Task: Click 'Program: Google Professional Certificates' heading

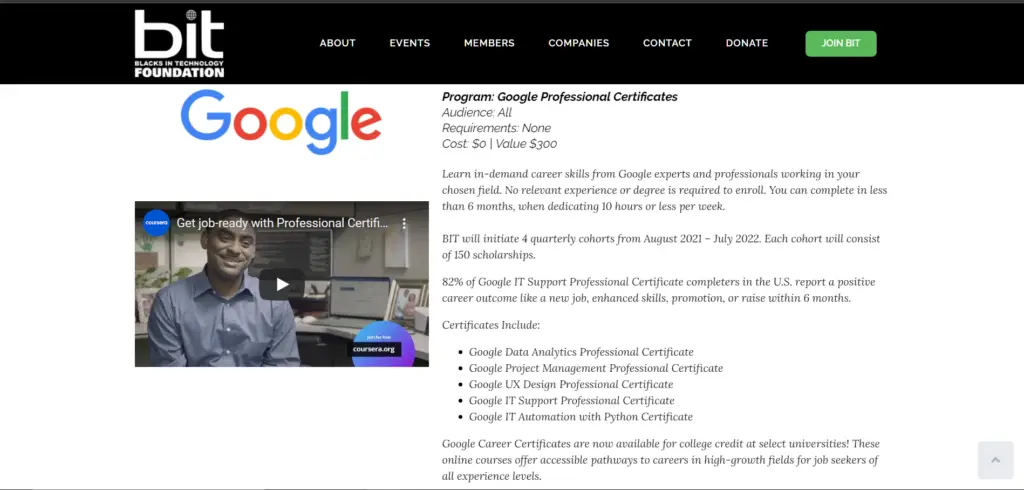Action: click(x=560, y=97)
